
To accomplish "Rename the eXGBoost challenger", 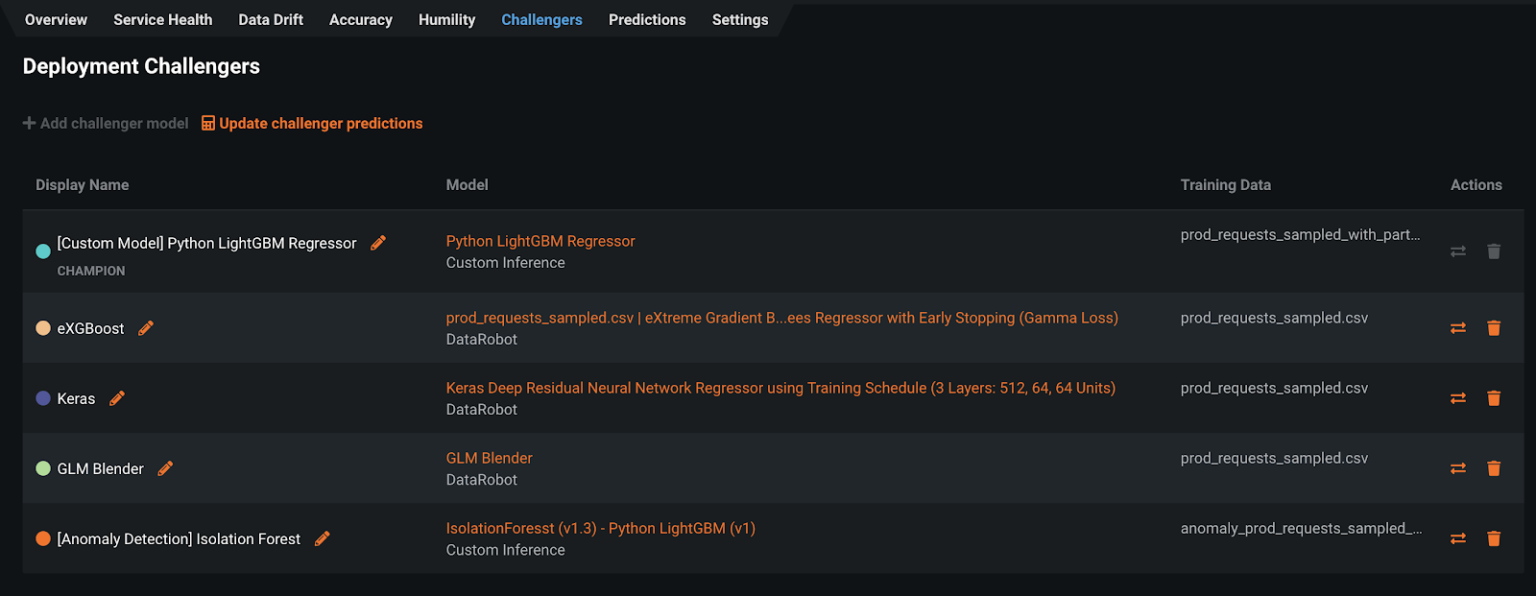I will point(146,327).
